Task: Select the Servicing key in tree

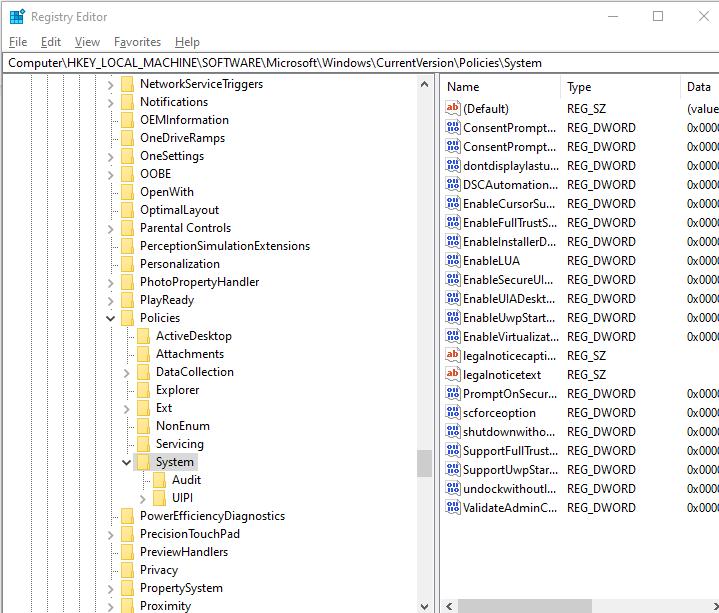Action: [x=179, y=444]
